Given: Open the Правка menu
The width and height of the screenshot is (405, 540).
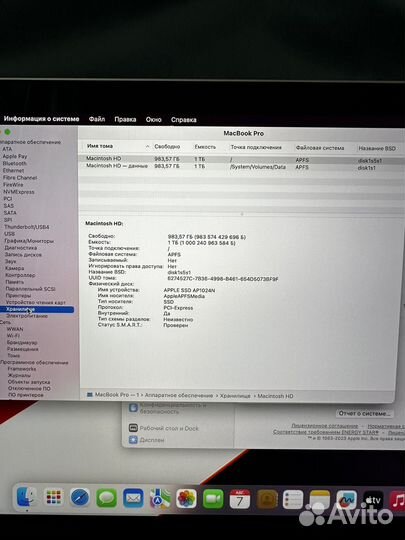Looking at the screenshot, I should pos(125,120).
